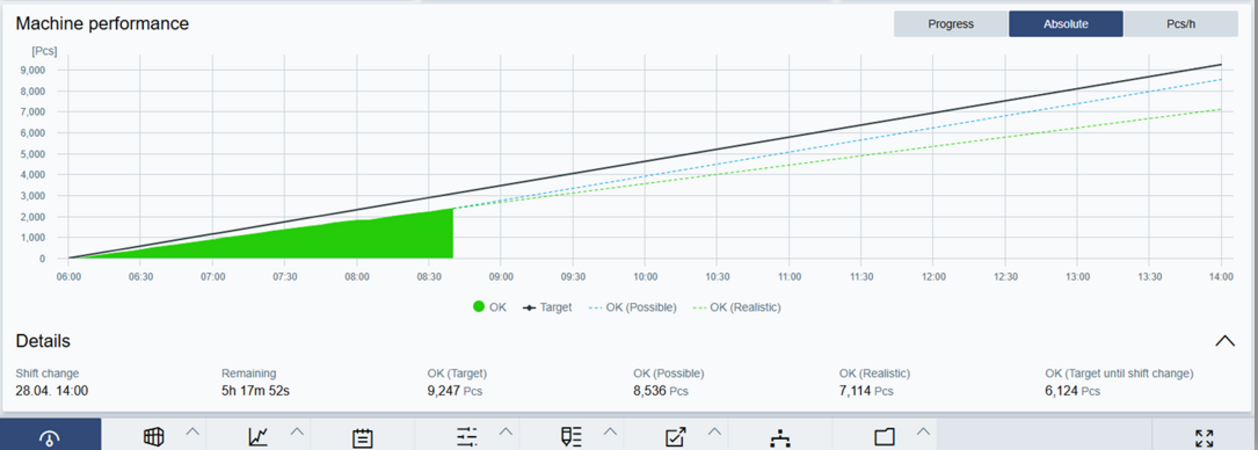Toggle the OK (Possible) legend entry
The image size is (1258, 450).
tap(632, 307)
